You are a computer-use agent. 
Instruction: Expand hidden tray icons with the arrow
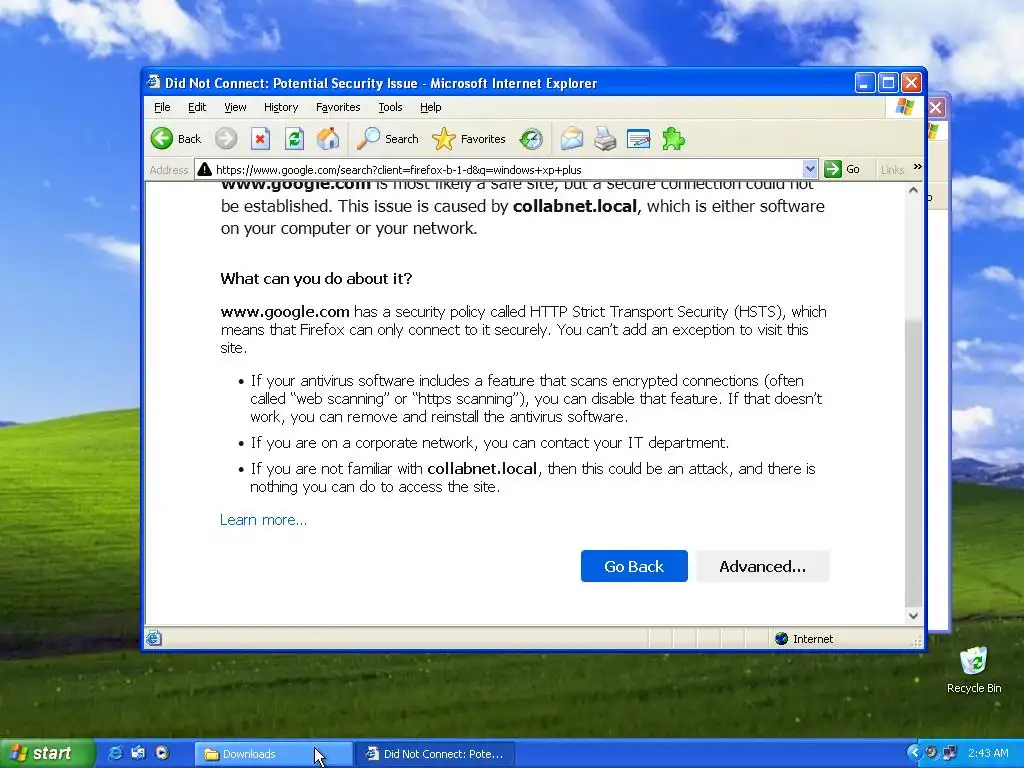(914, 753)
